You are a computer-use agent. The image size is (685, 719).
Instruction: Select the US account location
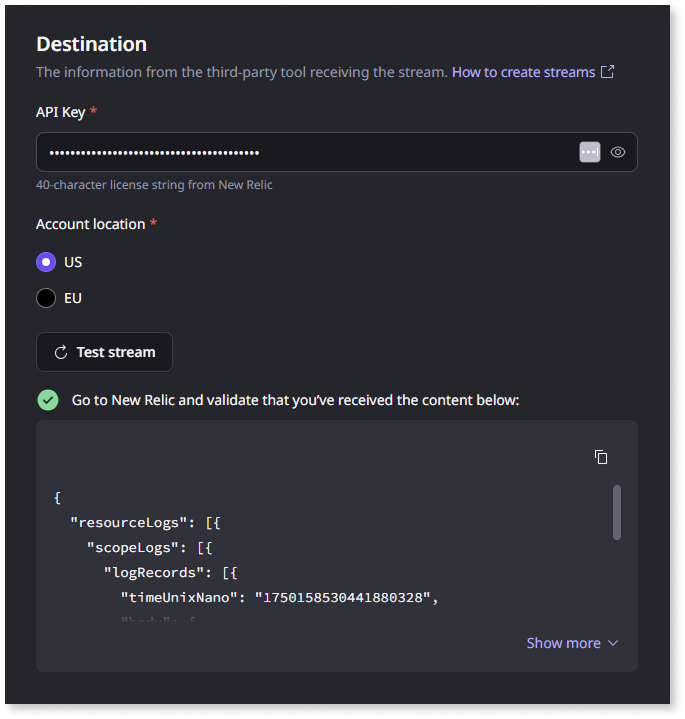click(46, 262)
